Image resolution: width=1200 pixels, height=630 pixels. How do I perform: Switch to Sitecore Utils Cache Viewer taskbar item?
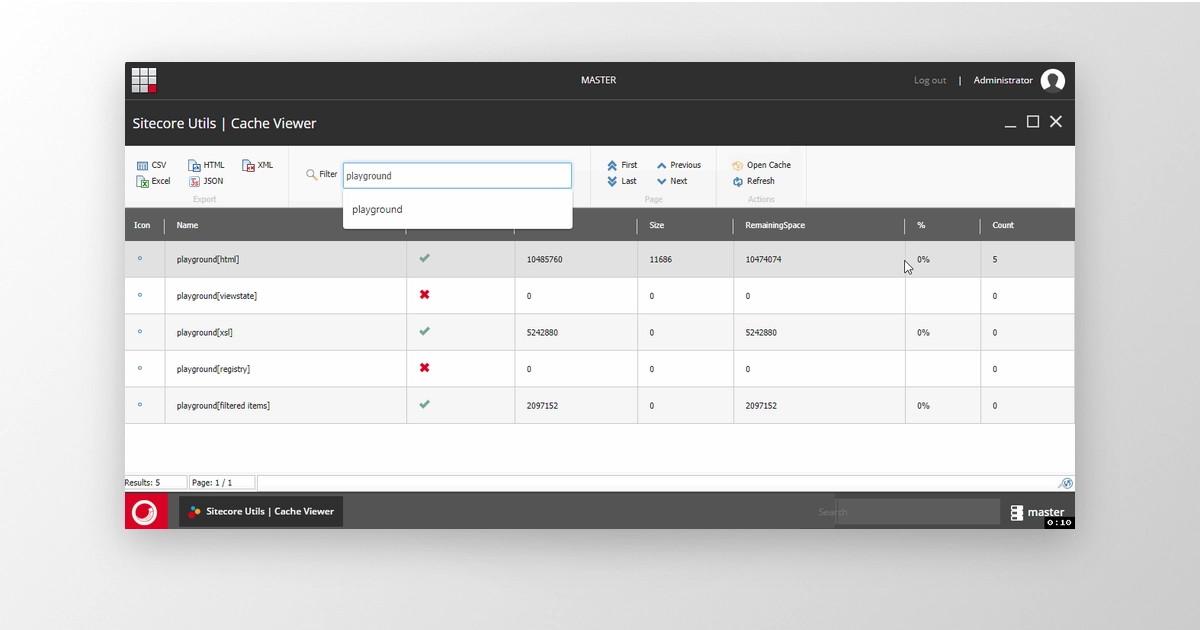click(x=261, y=511)
